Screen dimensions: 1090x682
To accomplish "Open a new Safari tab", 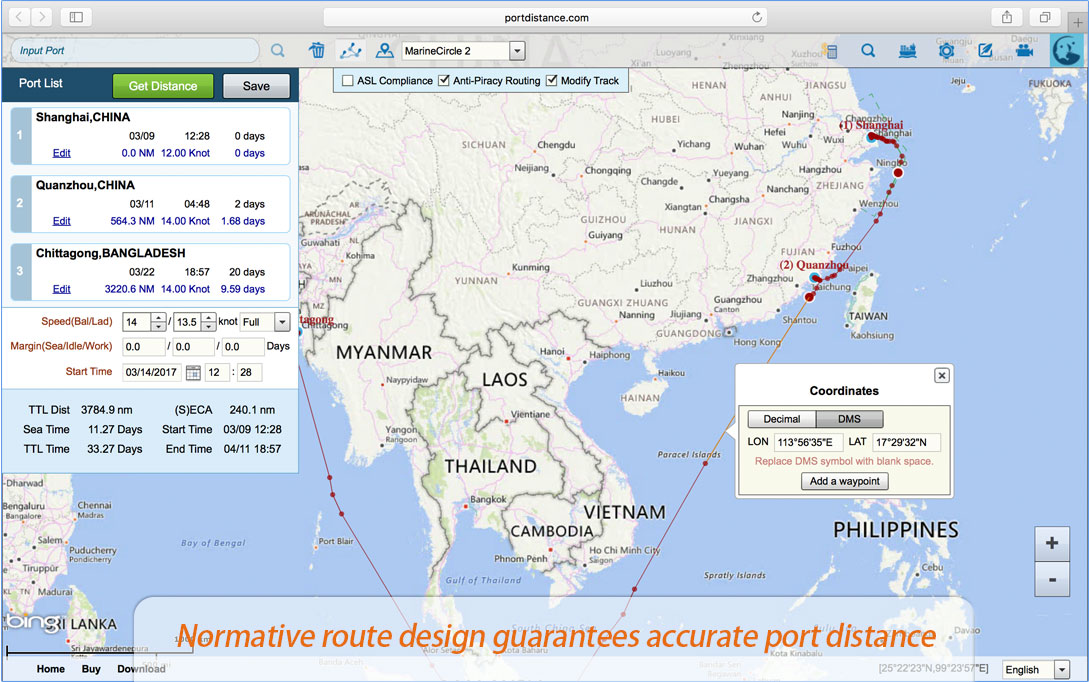I will tap(1077, 22).
